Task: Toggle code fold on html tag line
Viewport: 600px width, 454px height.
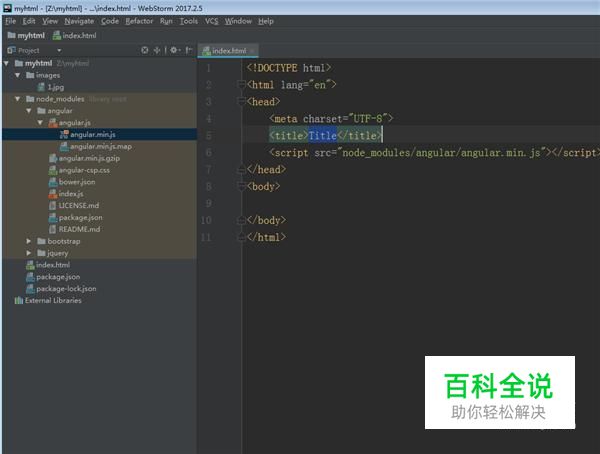Action: (x=241, y=84)
